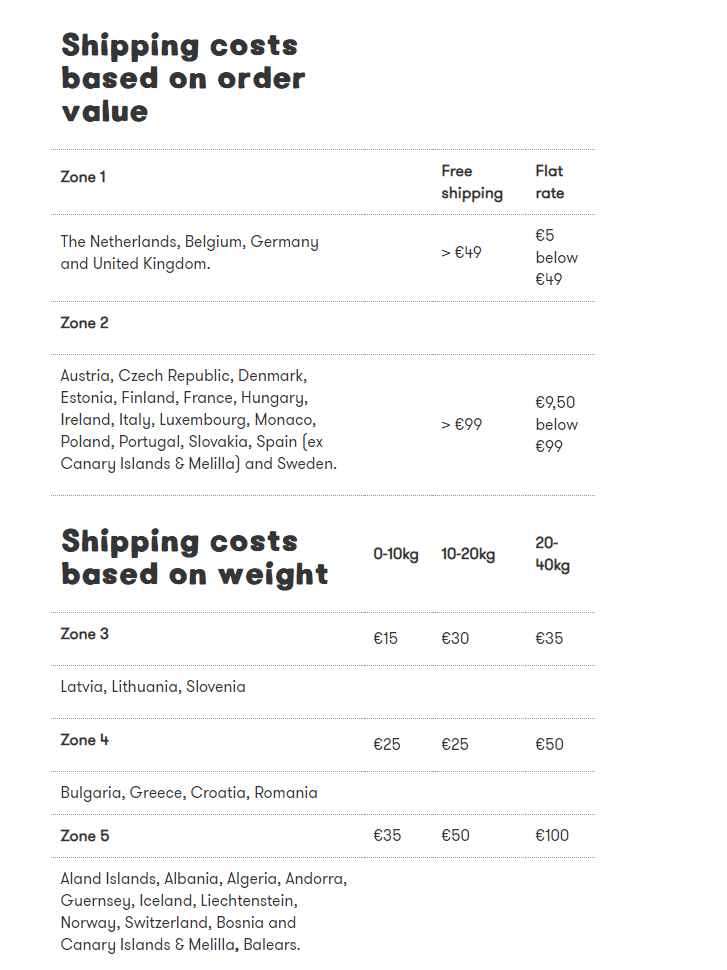
Task: Select the Zone 2 row label
Action: 84,323
